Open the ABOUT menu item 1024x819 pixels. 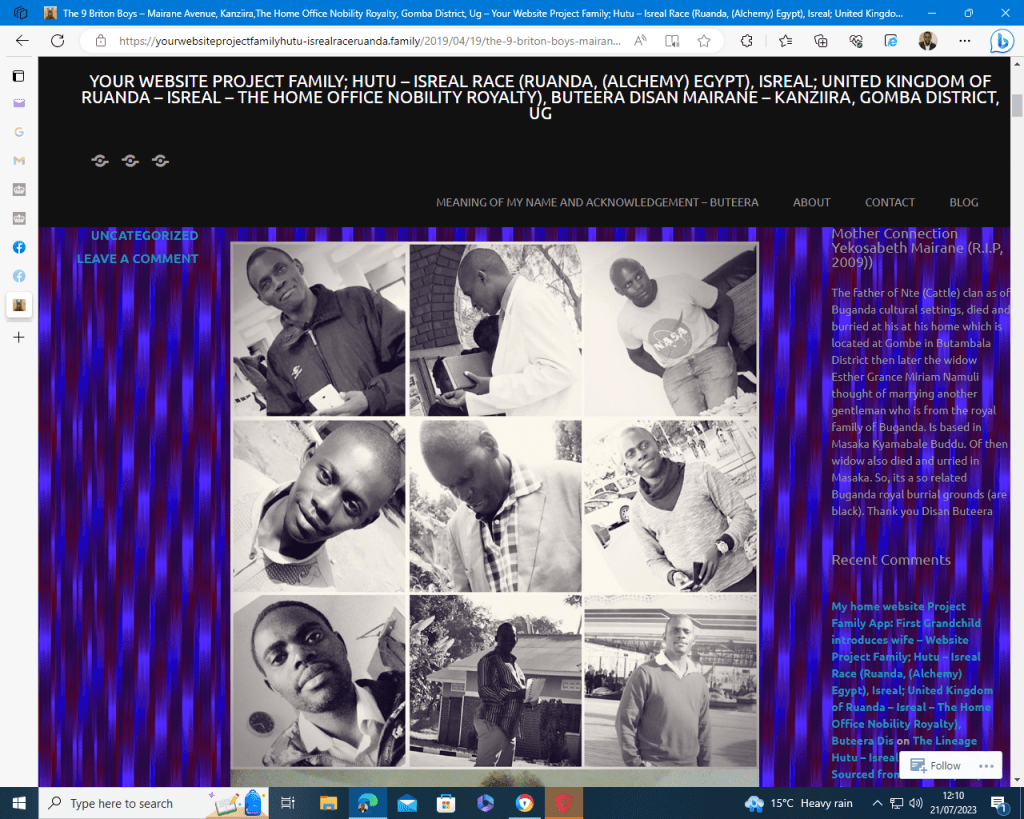click(x=811, y=202)
